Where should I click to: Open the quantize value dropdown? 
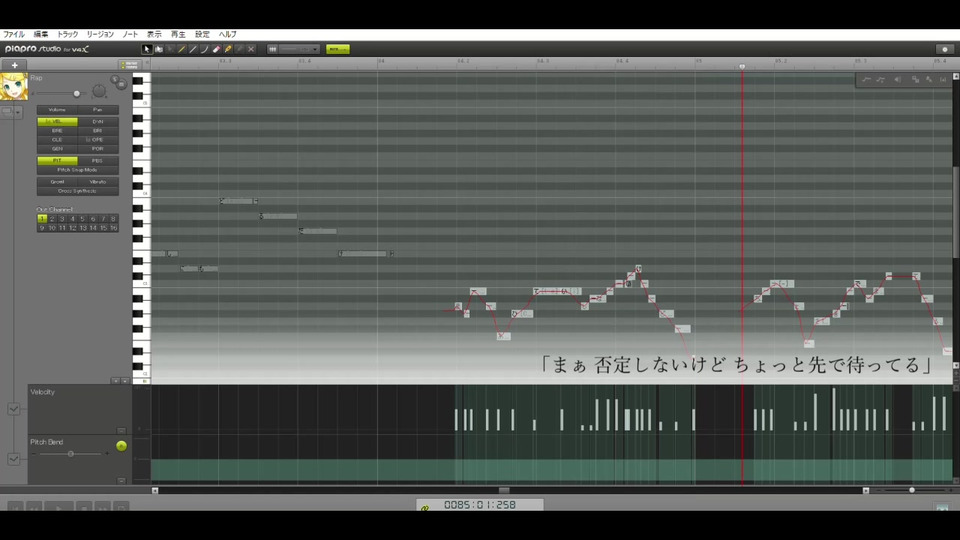300,49
